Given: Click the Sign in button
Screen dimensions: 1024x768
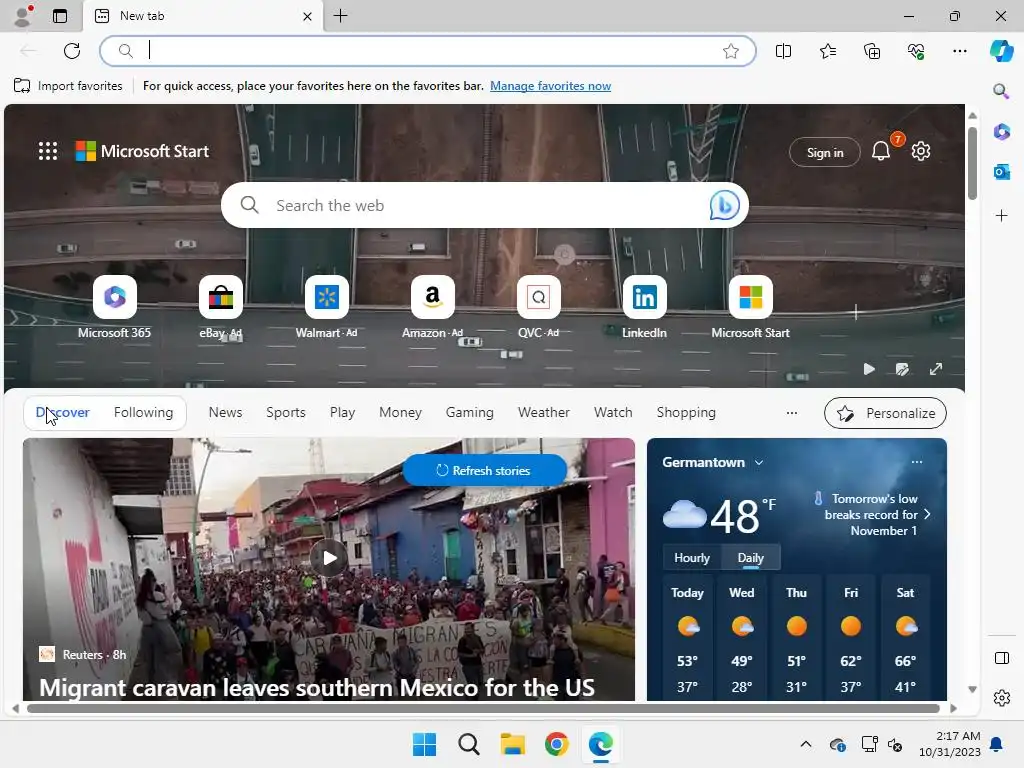Looking at the screenshot, I should click(825, 152).
